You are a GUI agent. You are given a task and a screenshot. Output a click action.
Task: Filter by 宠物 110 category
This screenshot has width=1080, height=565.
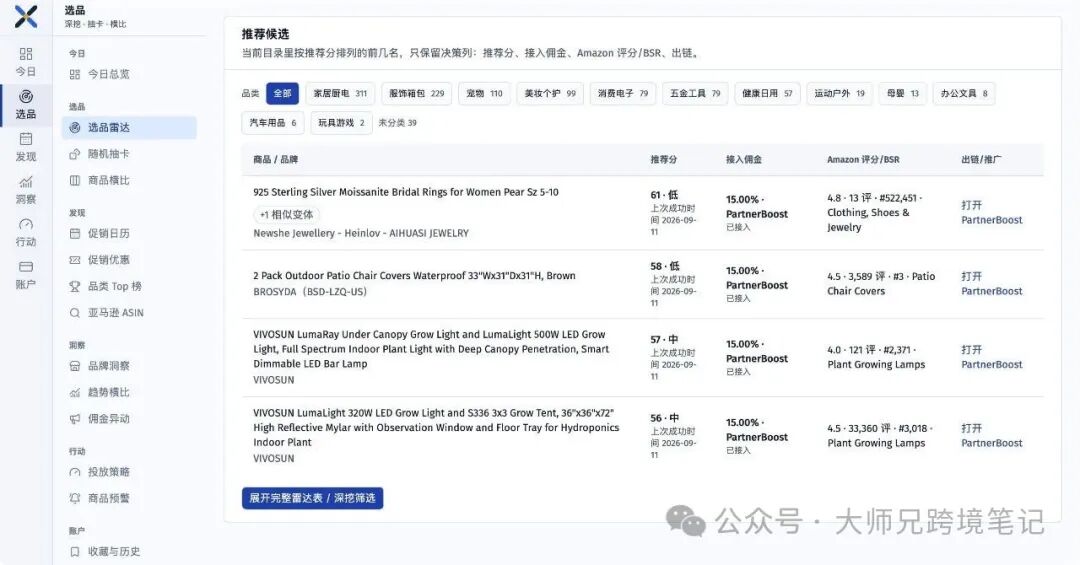[484, 94]
